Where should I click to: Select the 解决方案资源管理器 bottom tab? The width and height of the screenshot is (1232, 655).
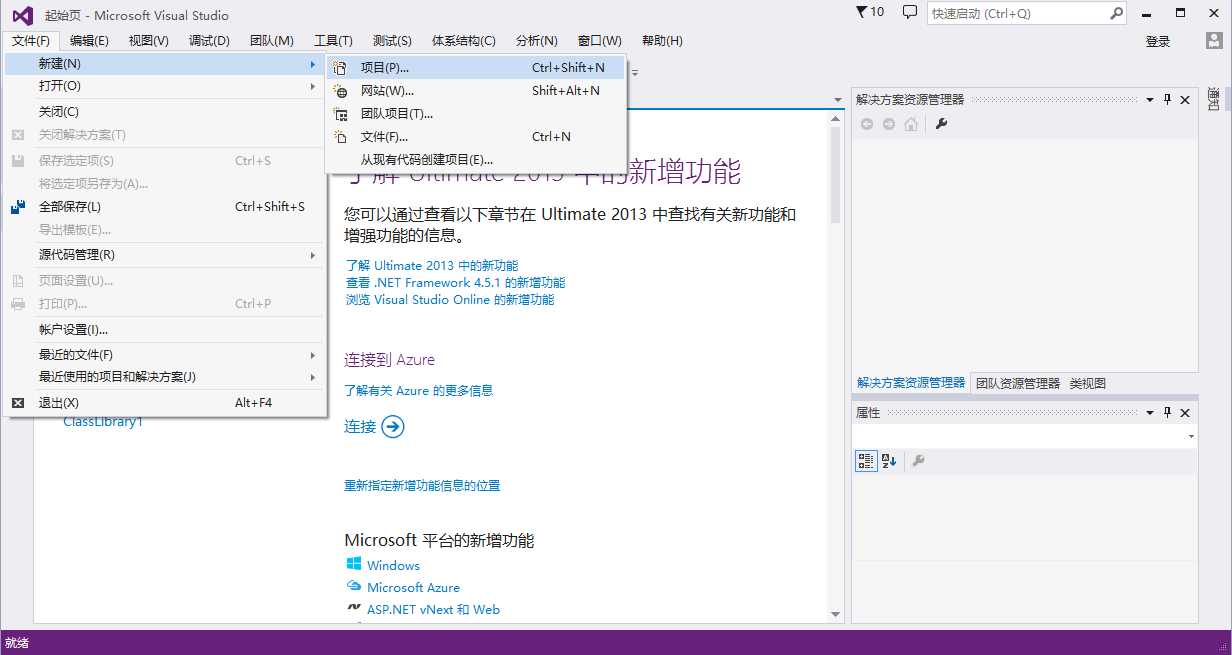pos(911,383)
